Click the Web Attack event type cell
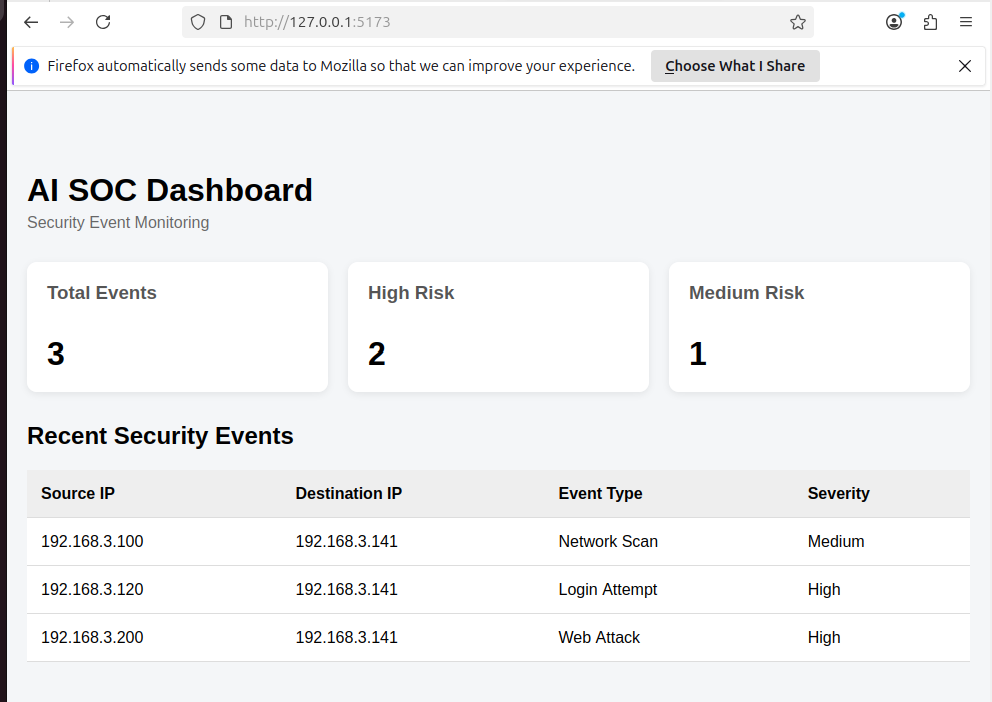The height and width of the screenshot is (702, 992). point(599,637)
